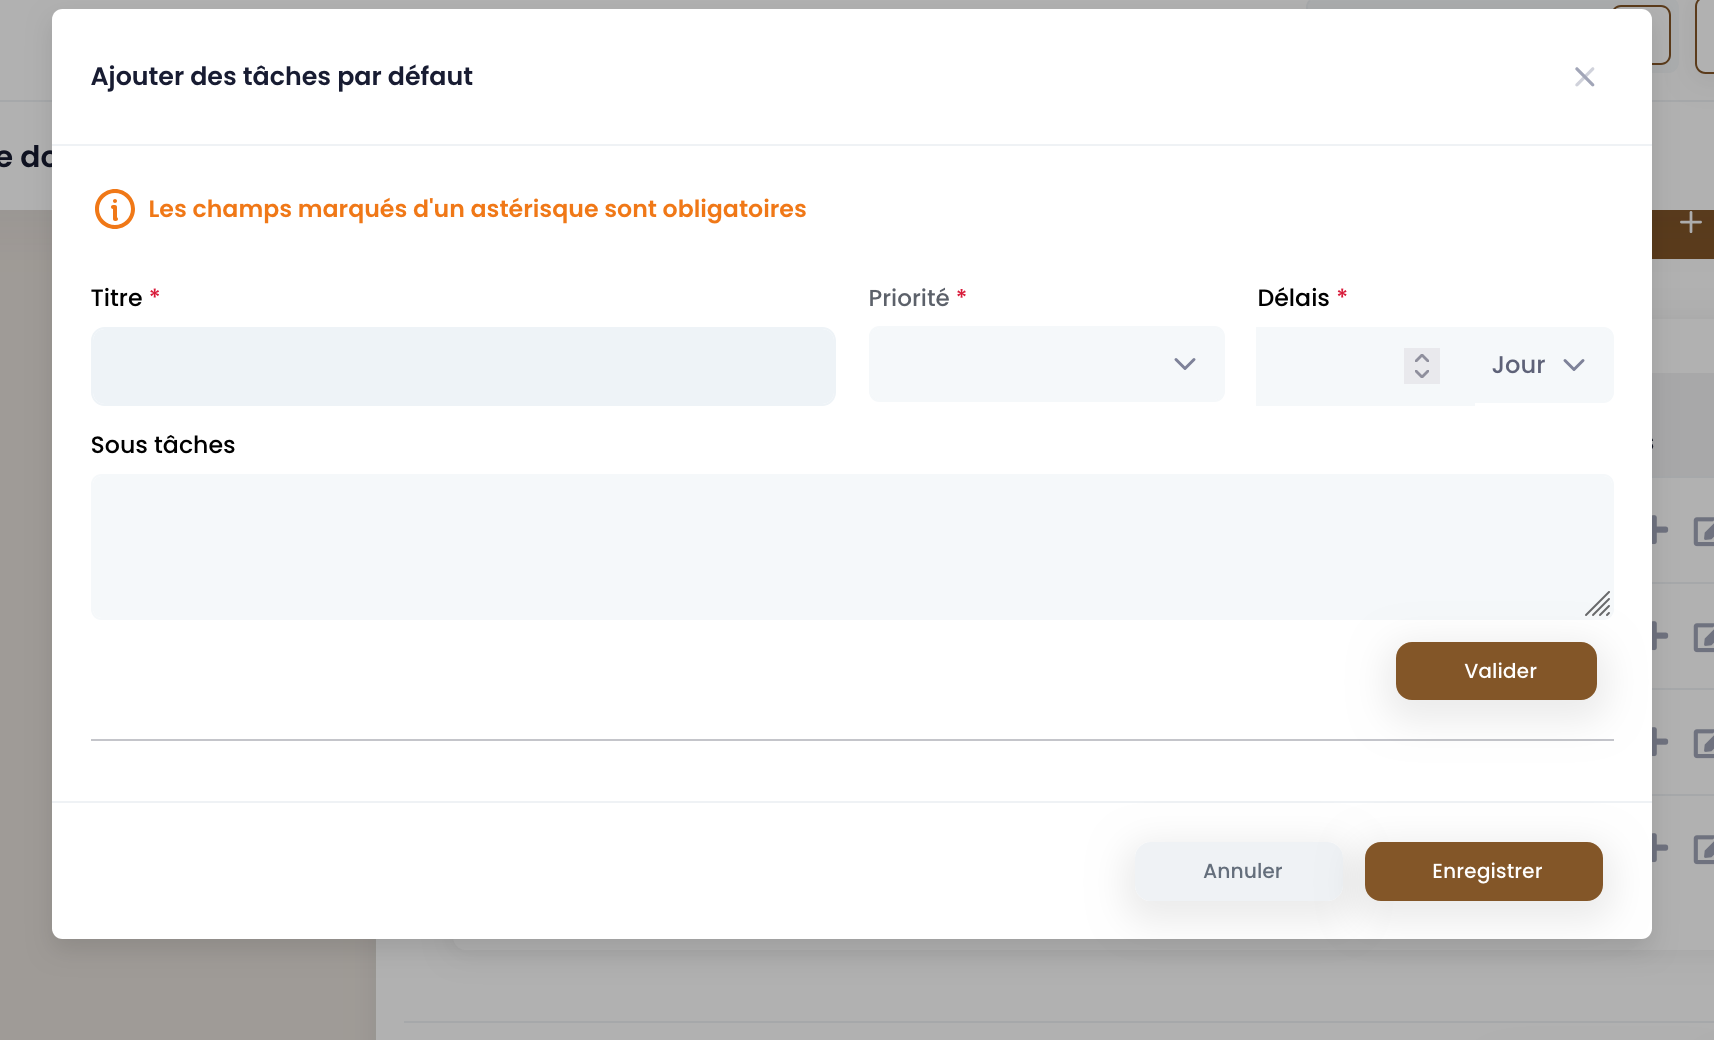
Task: Increase the Délais value with up arrow
Action: point(1422,357)
